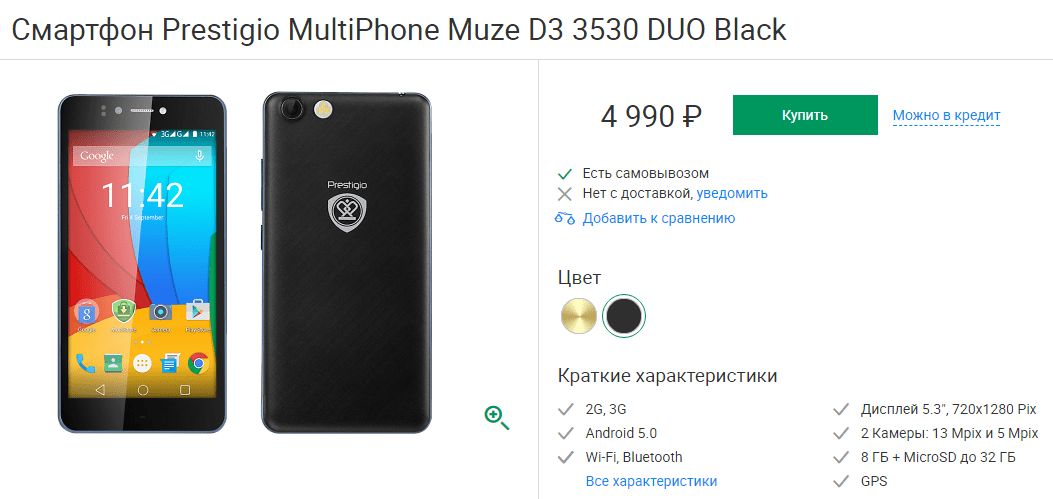
Task: Select the black color option
Action: 624,316
